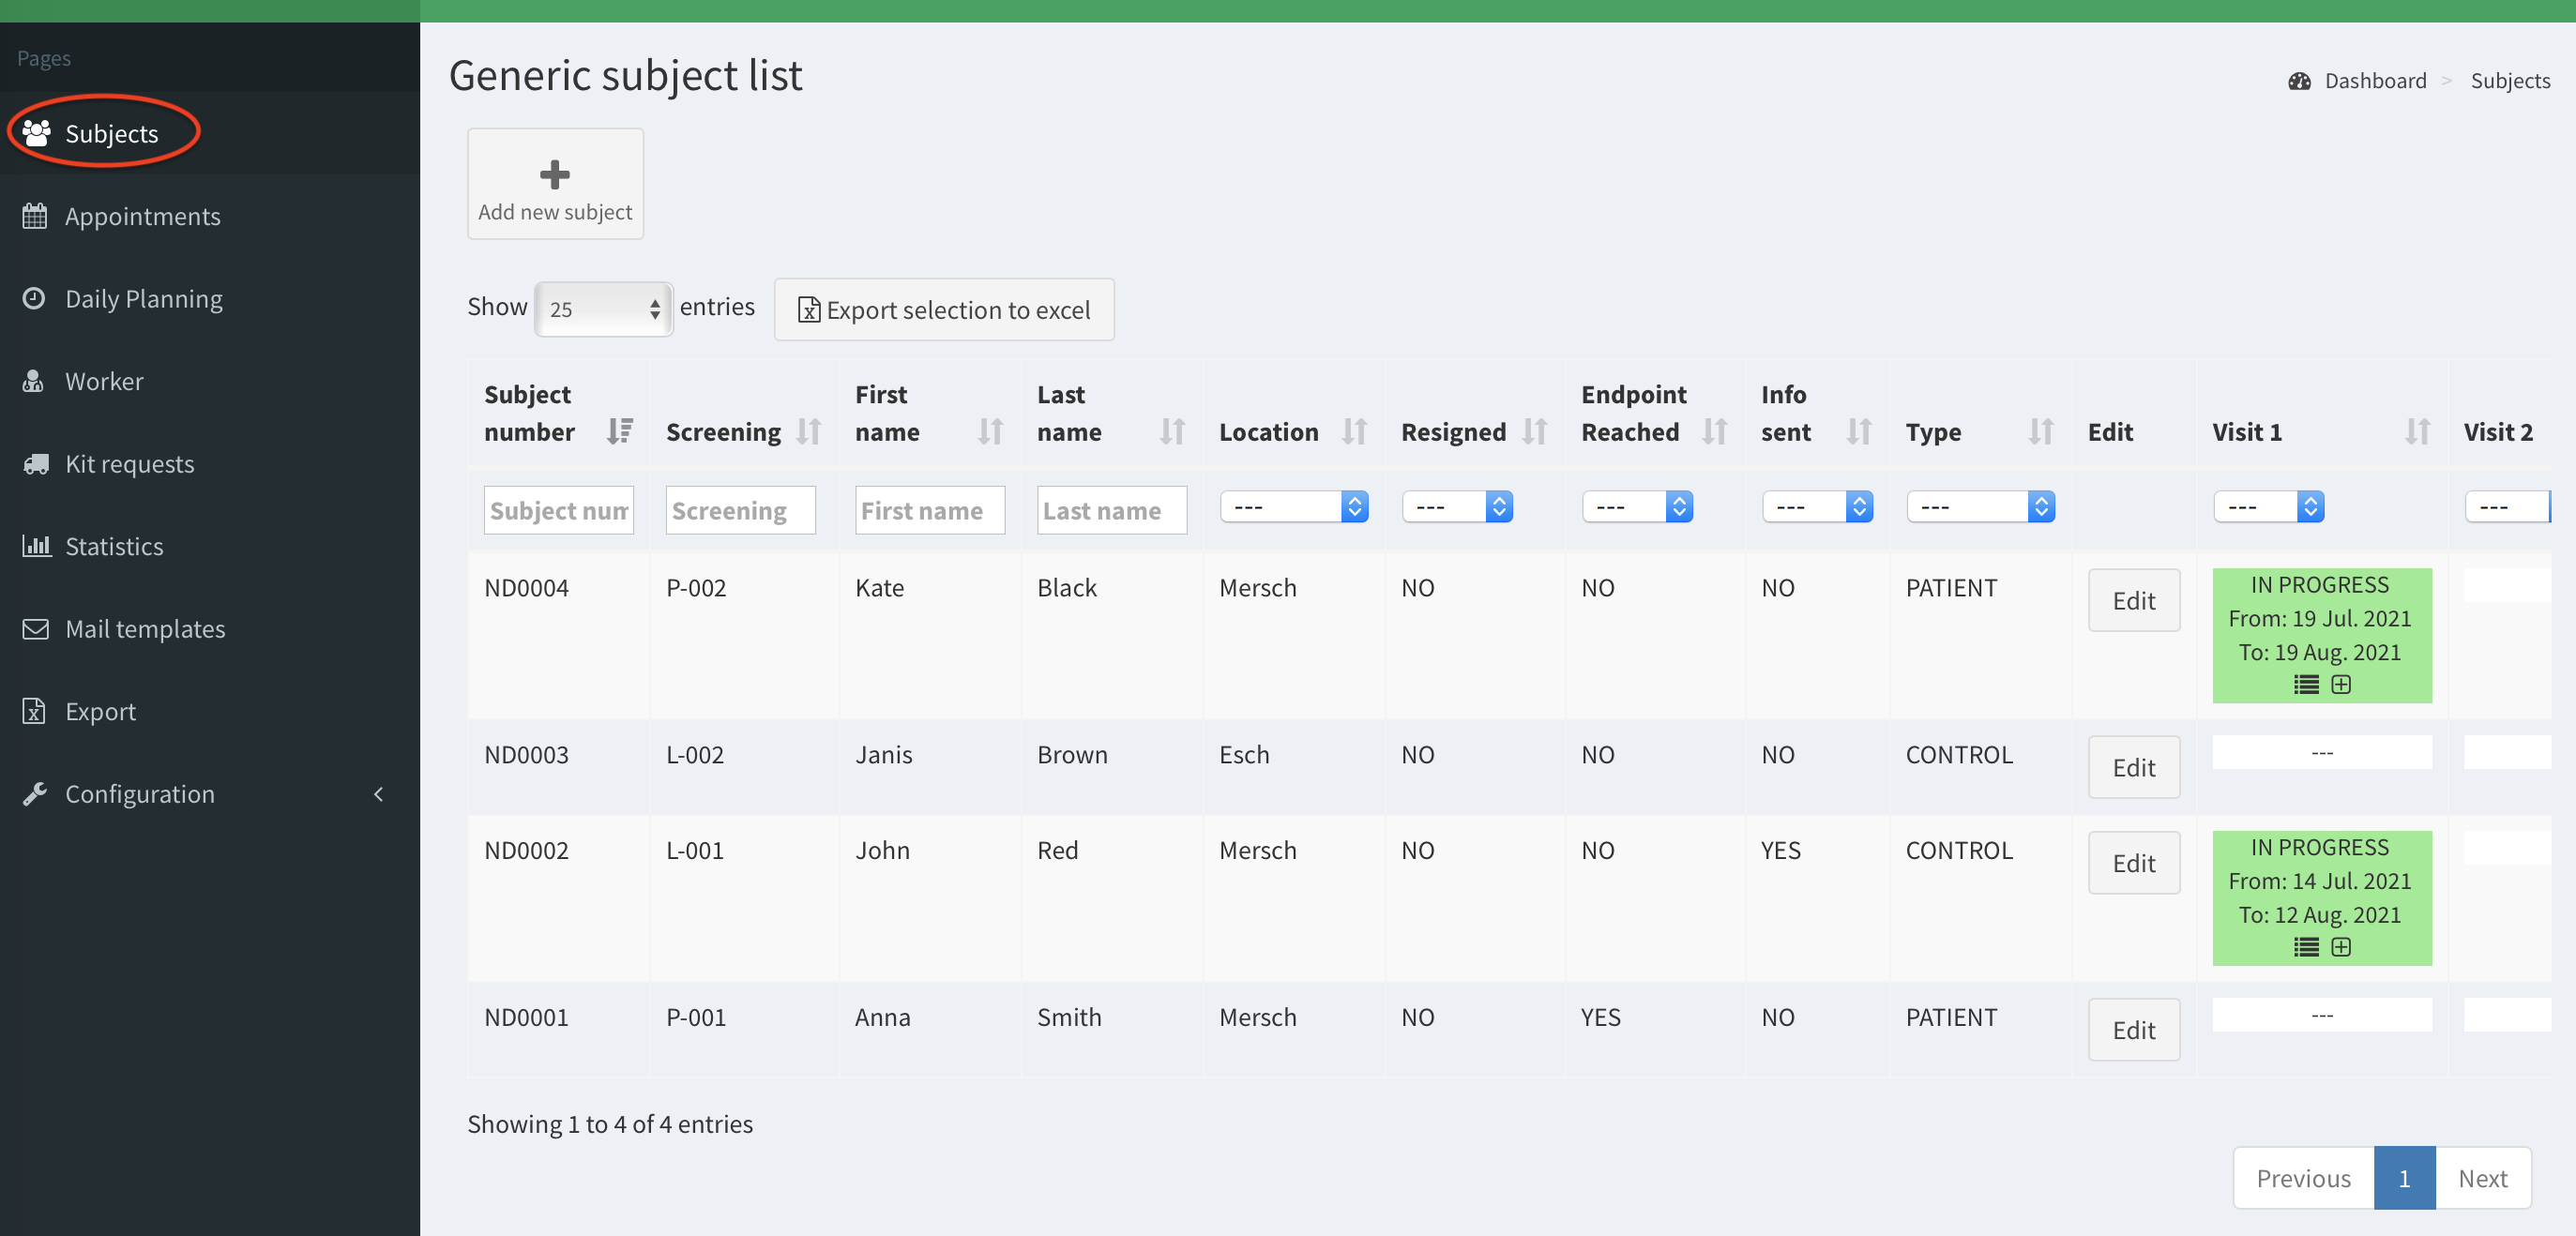Edit subject ND0003 Janis Brown
The image size is (2576, 1236).
[x=2133, y=767]
